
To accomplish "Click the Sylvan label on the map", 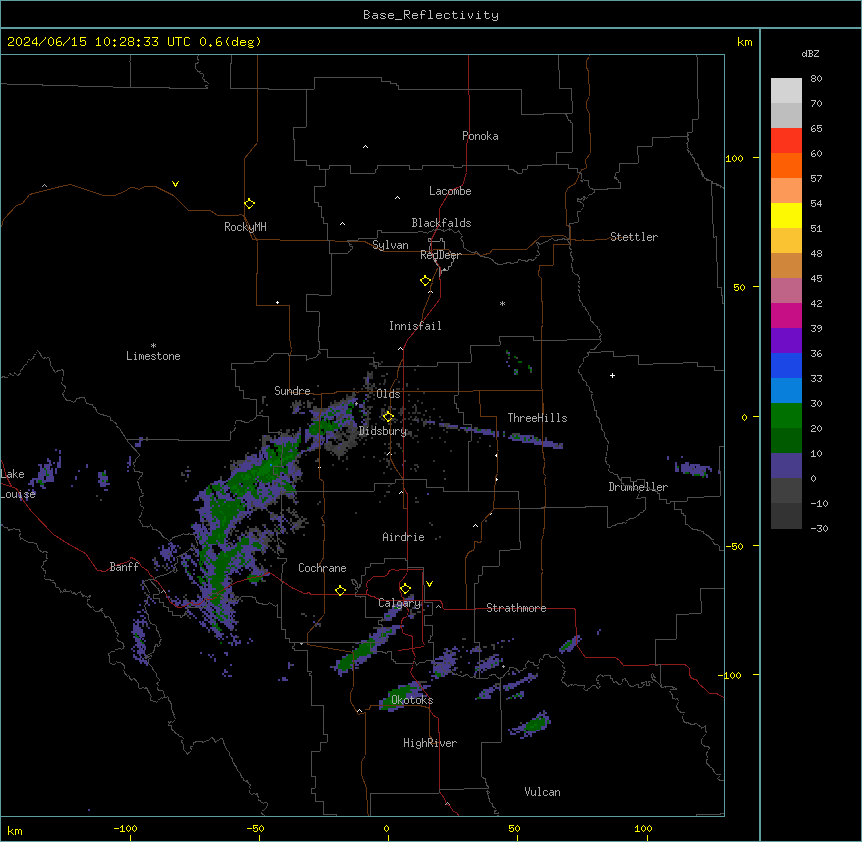I will (x=390, y=245).
